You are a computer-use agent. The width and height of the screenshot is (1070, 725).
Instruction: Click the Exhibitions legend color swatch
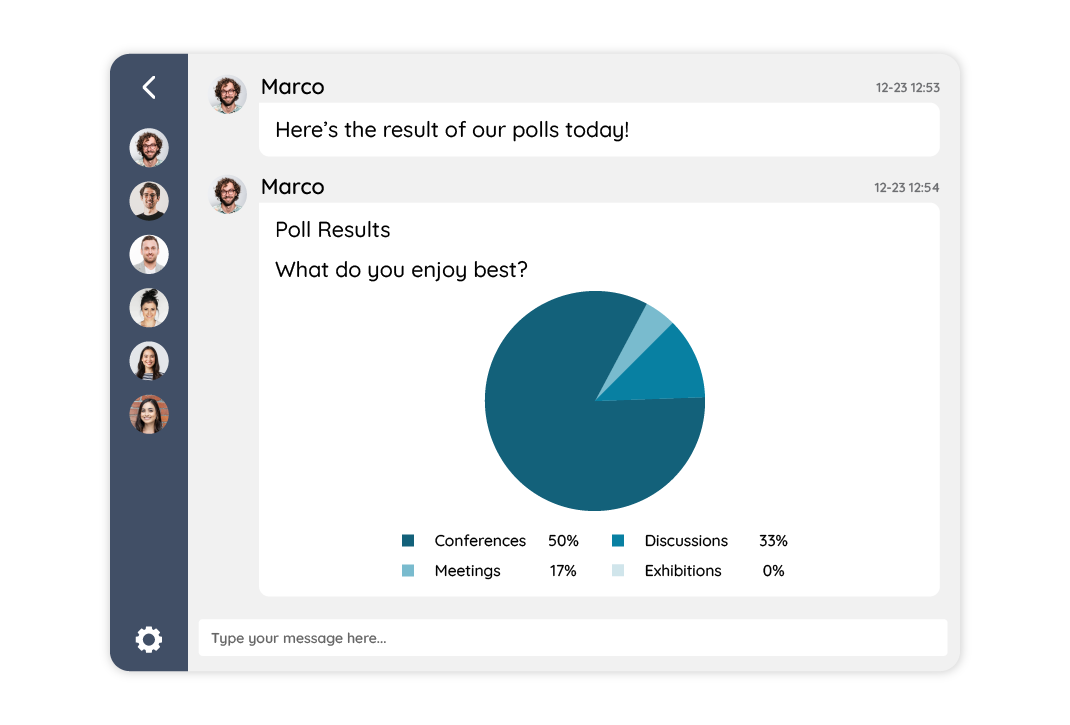[x=618, y=571]
